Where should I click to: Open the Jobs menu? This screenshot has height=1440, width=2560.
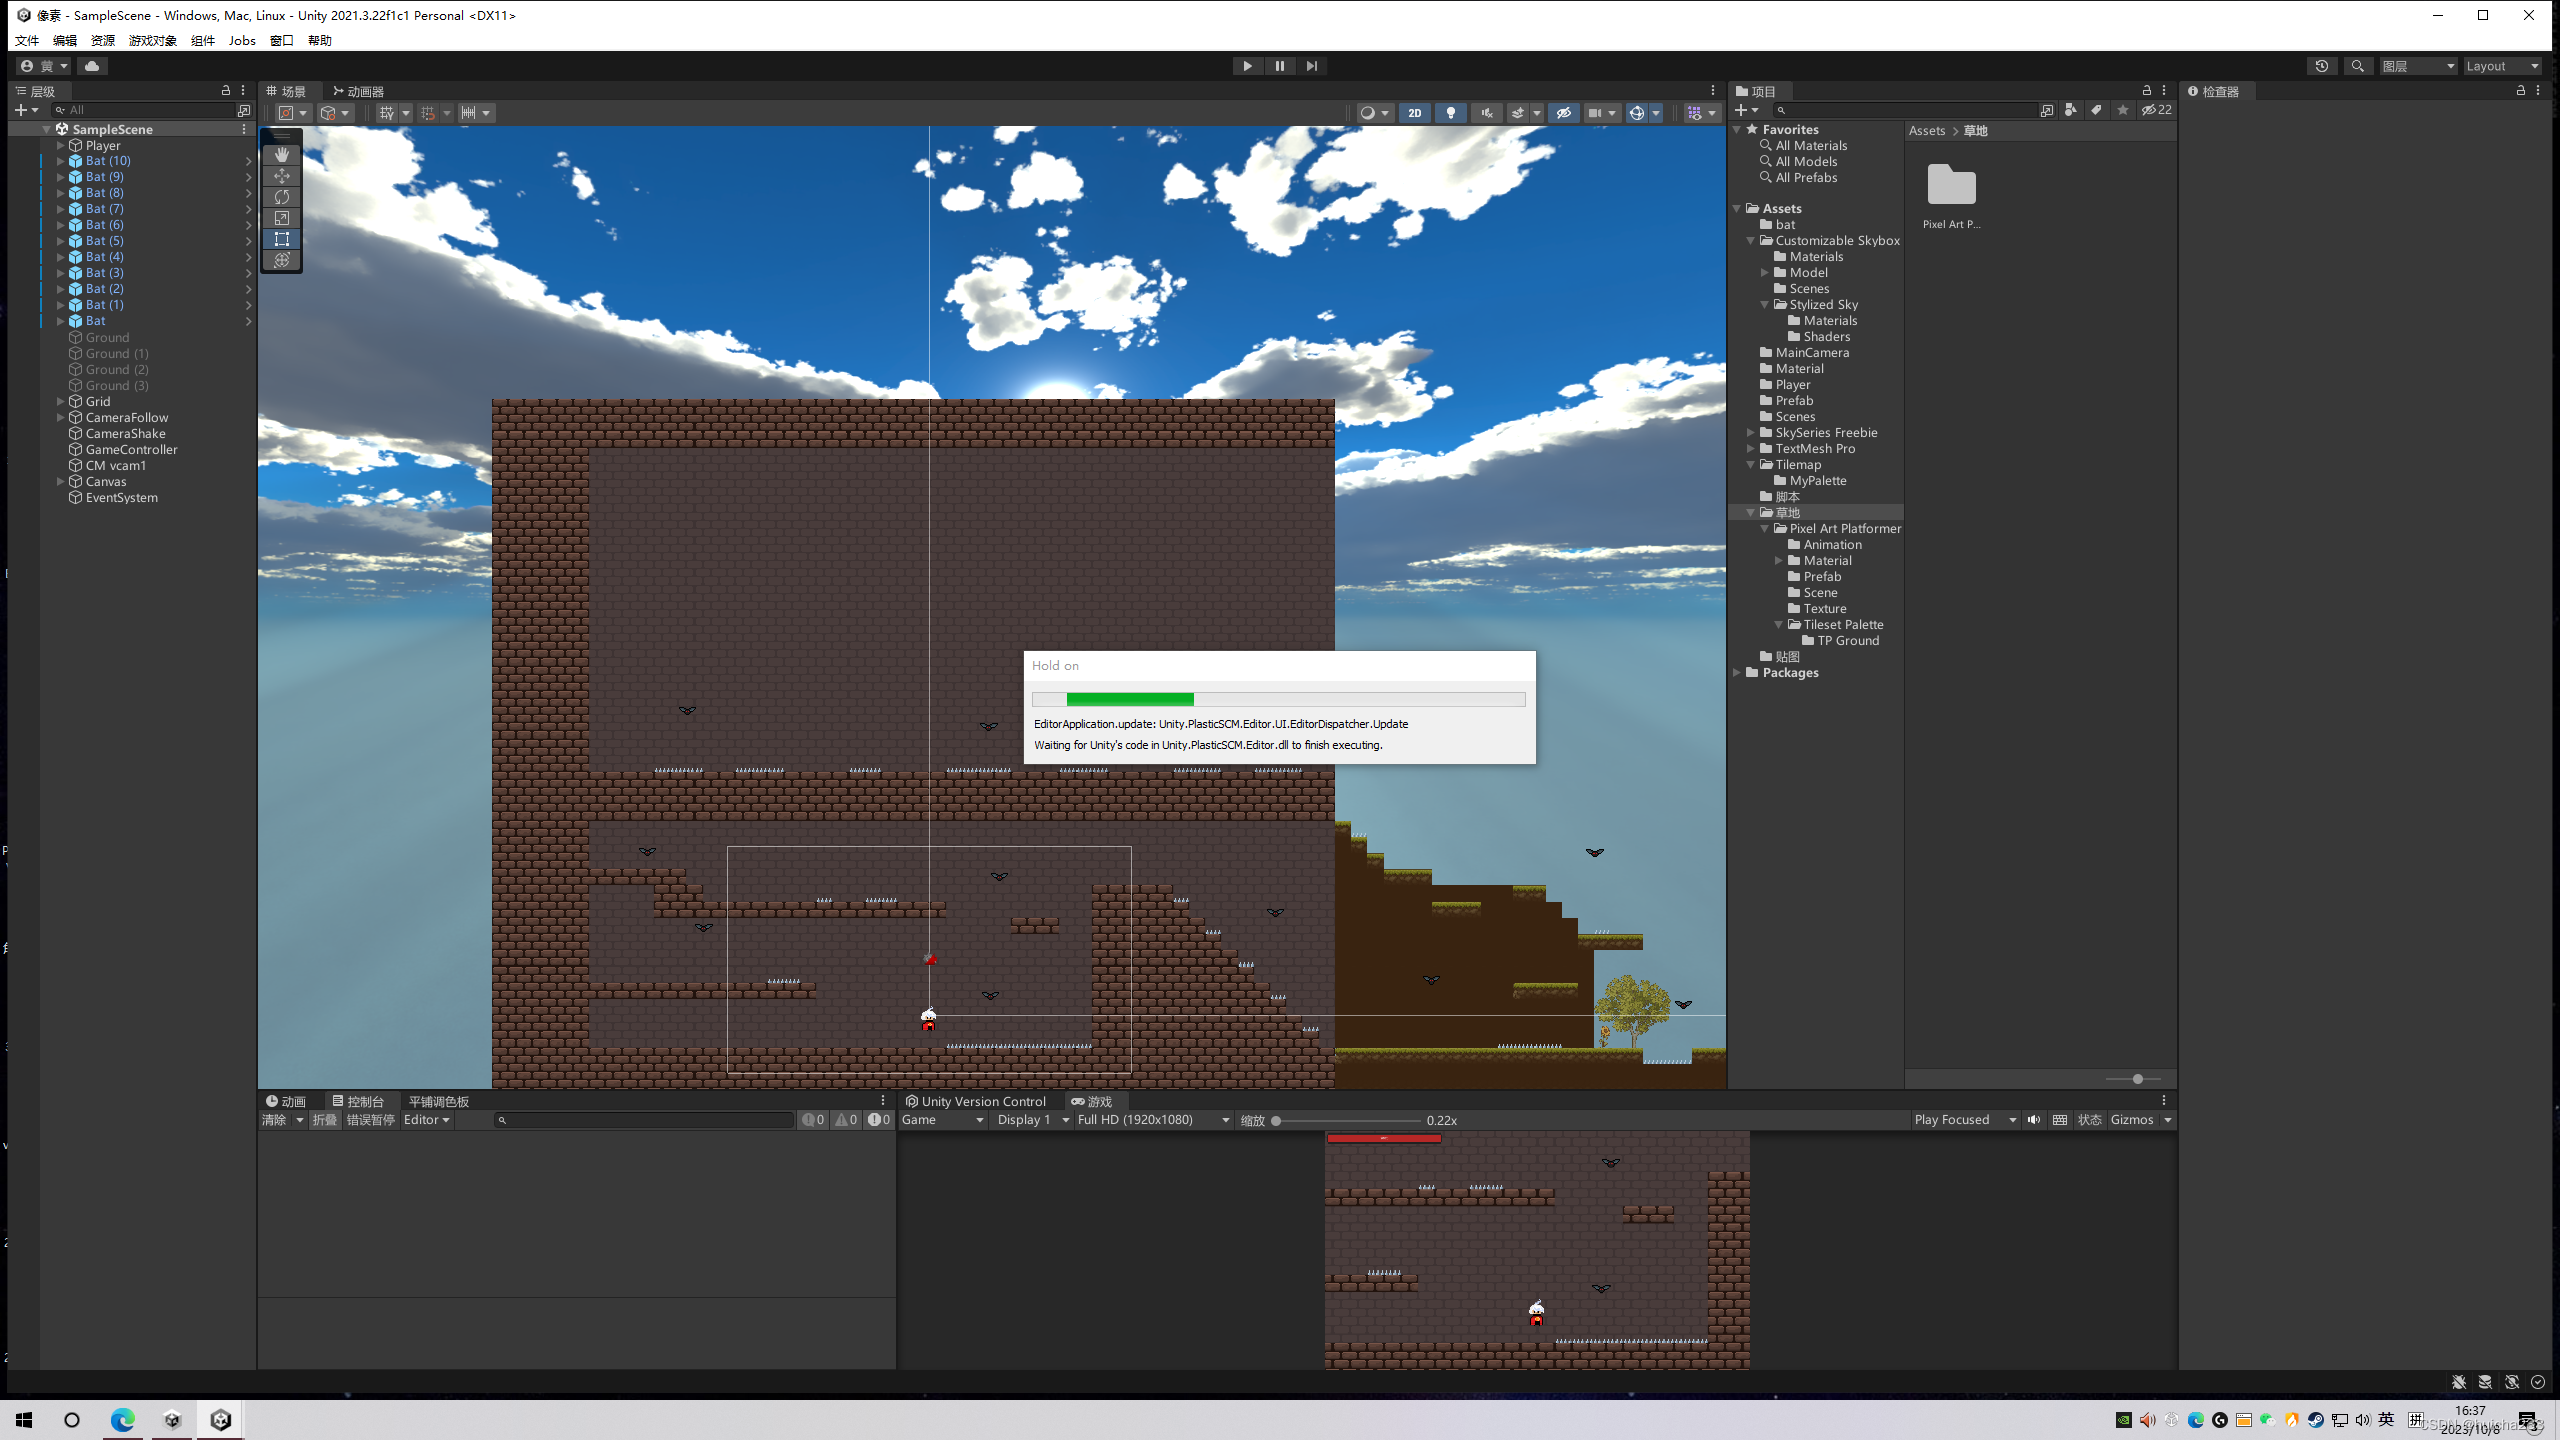(x=242, y=40)
